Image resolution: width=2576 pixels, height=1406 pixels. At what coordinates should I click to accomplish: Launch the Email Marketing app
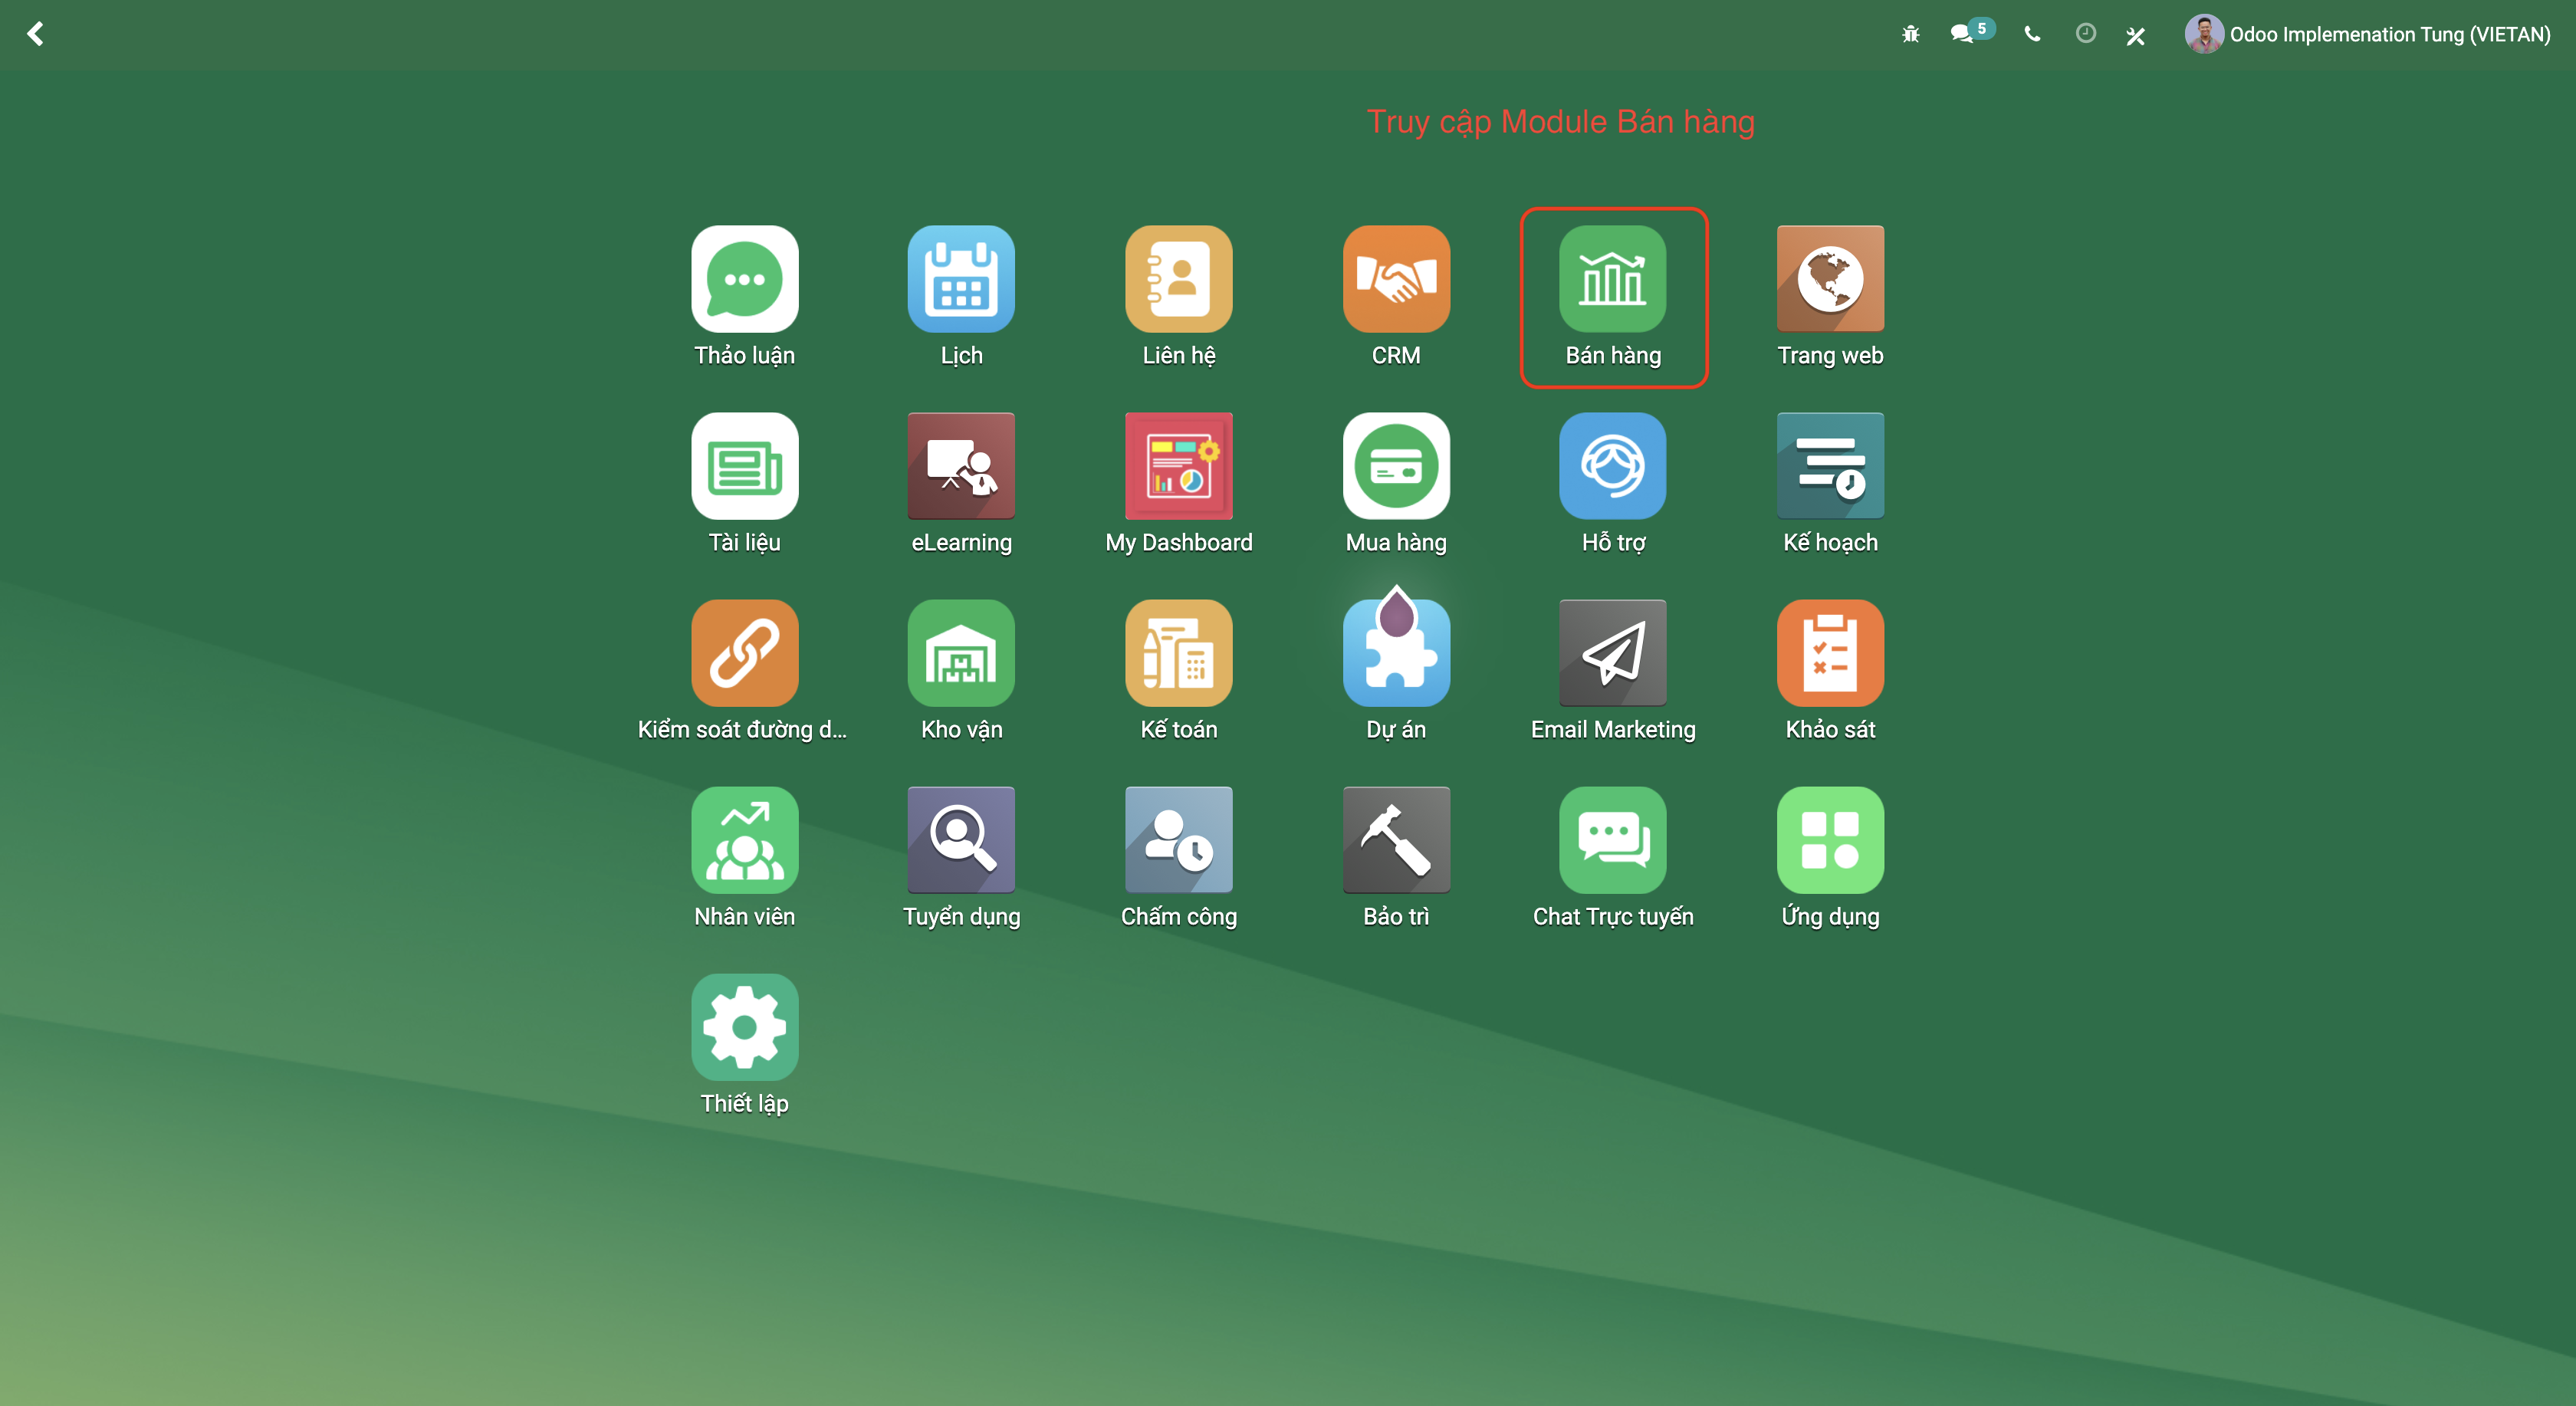tap(1612, 653)
